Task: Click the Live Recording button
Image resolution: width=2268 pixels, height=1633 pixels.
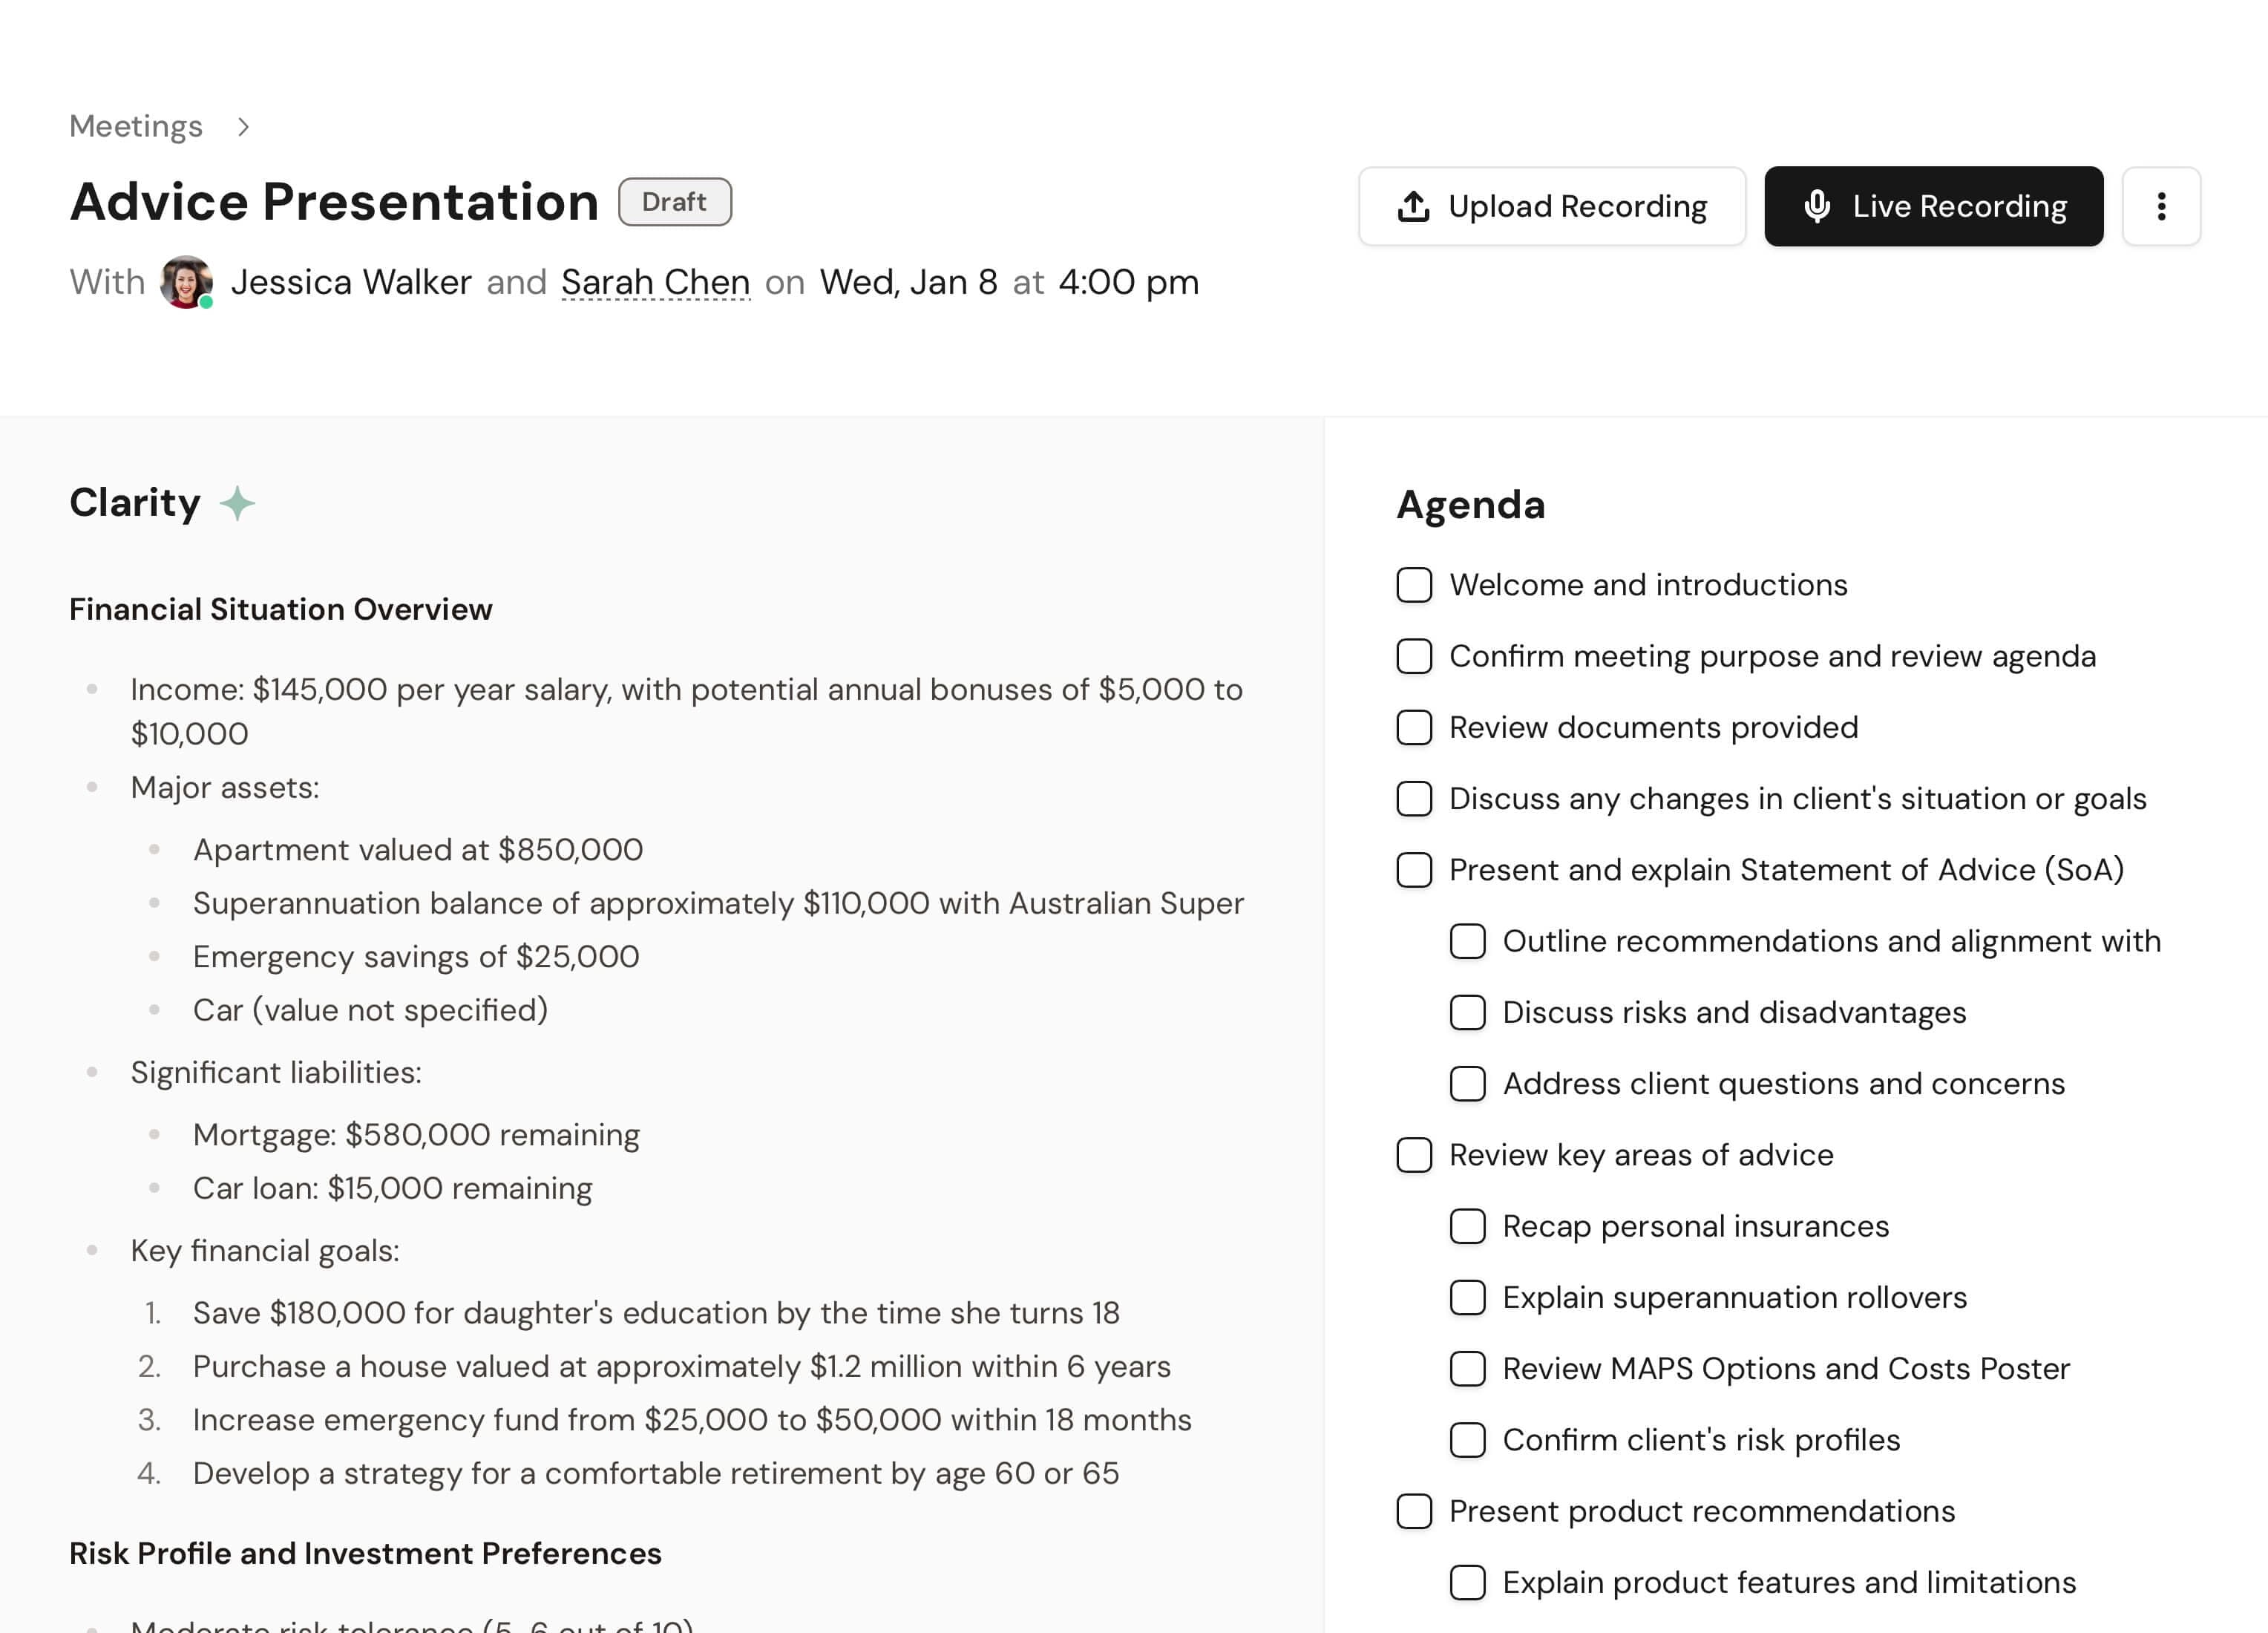Action: point(1933,206)
